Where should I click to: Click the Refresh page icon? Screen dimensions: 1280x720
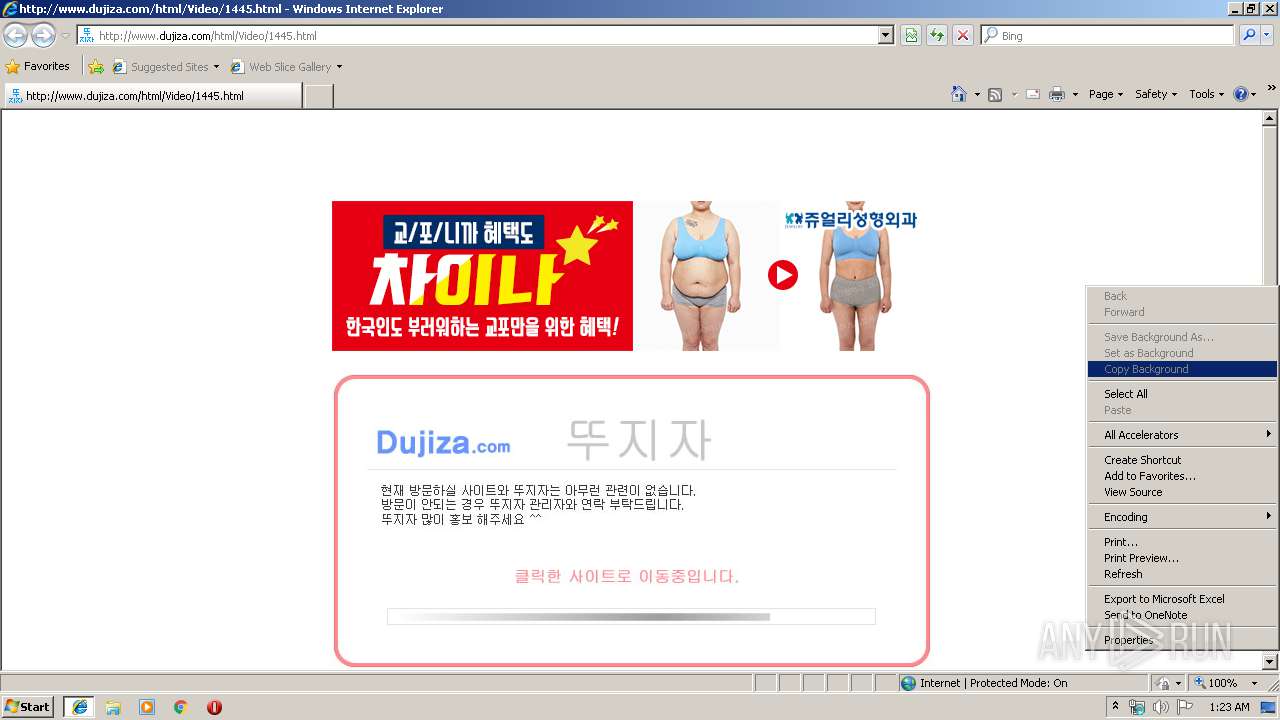tap(937, 36)
